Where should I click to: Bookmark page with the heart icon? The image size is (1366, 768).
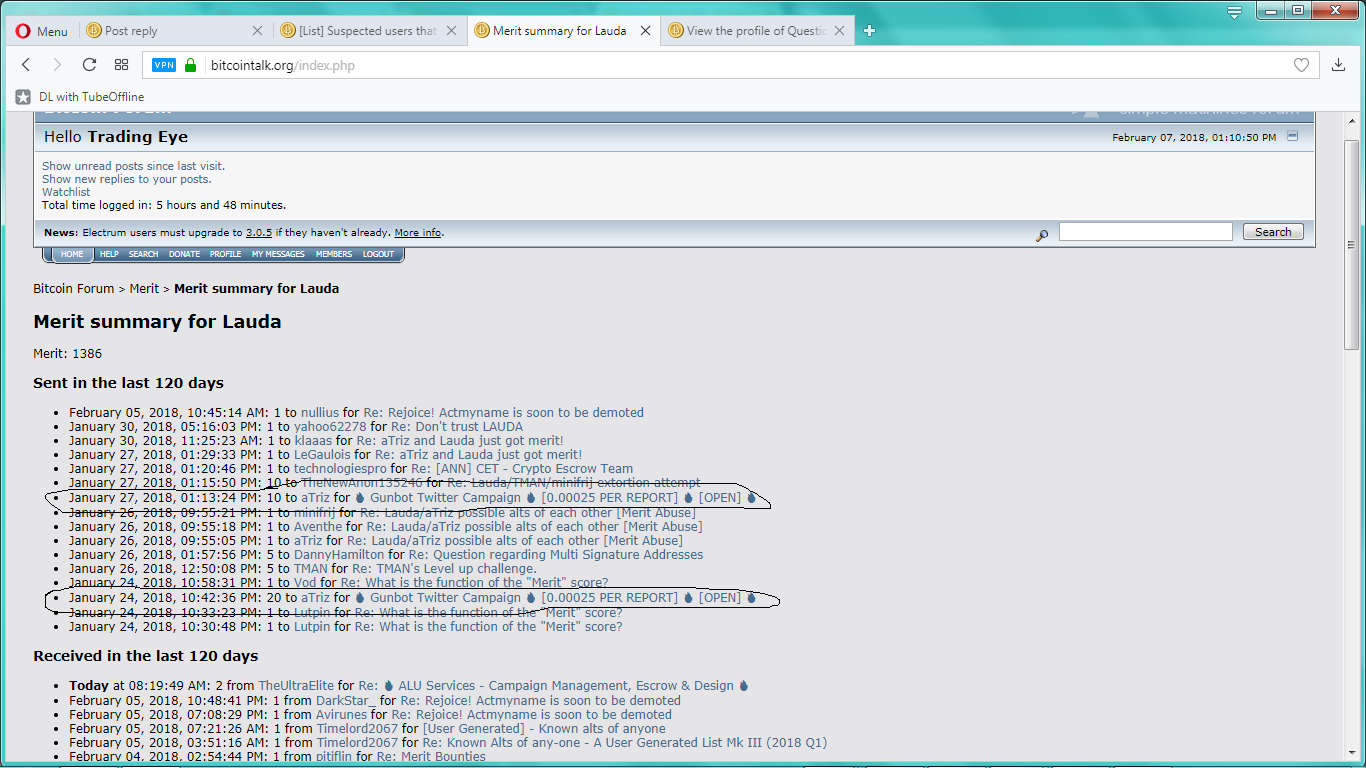[1301, 65]
